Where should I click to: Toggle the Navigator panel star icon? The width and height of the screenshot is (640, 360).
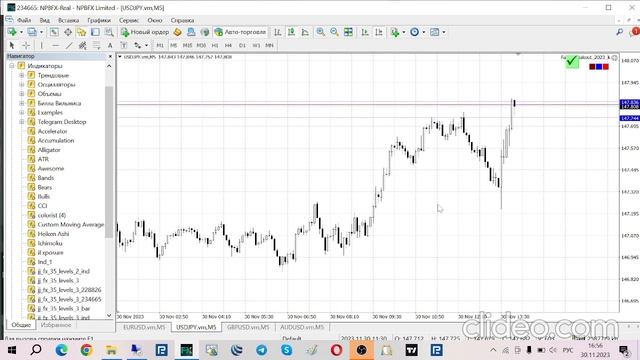[82, 32]
